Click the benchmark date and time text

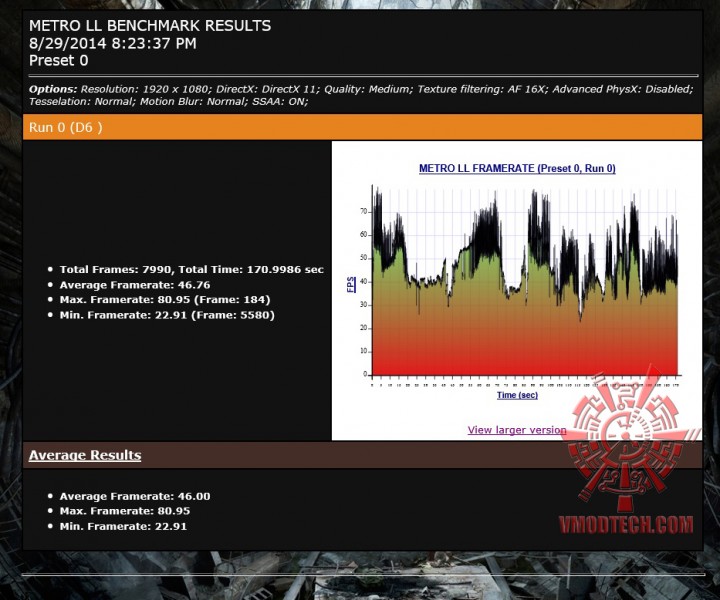pos(112,44)
